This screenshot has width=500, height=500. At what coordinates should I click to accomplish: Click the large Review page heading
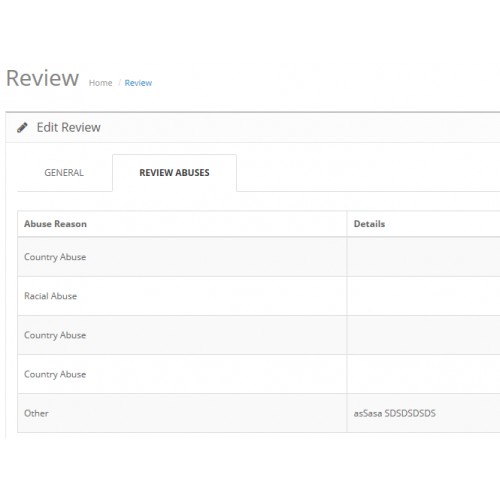pyautogui.click(x=43, y=78)
